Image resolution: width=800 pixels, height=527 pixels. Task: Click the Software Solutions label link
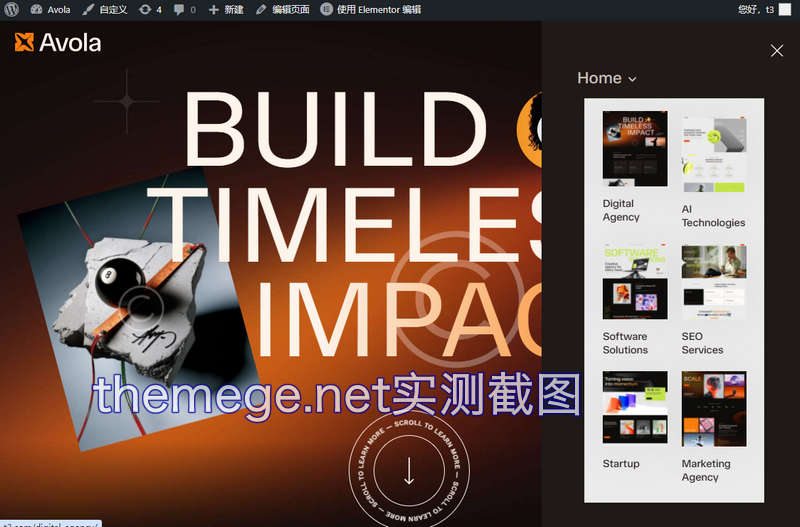tap(625, 343)
